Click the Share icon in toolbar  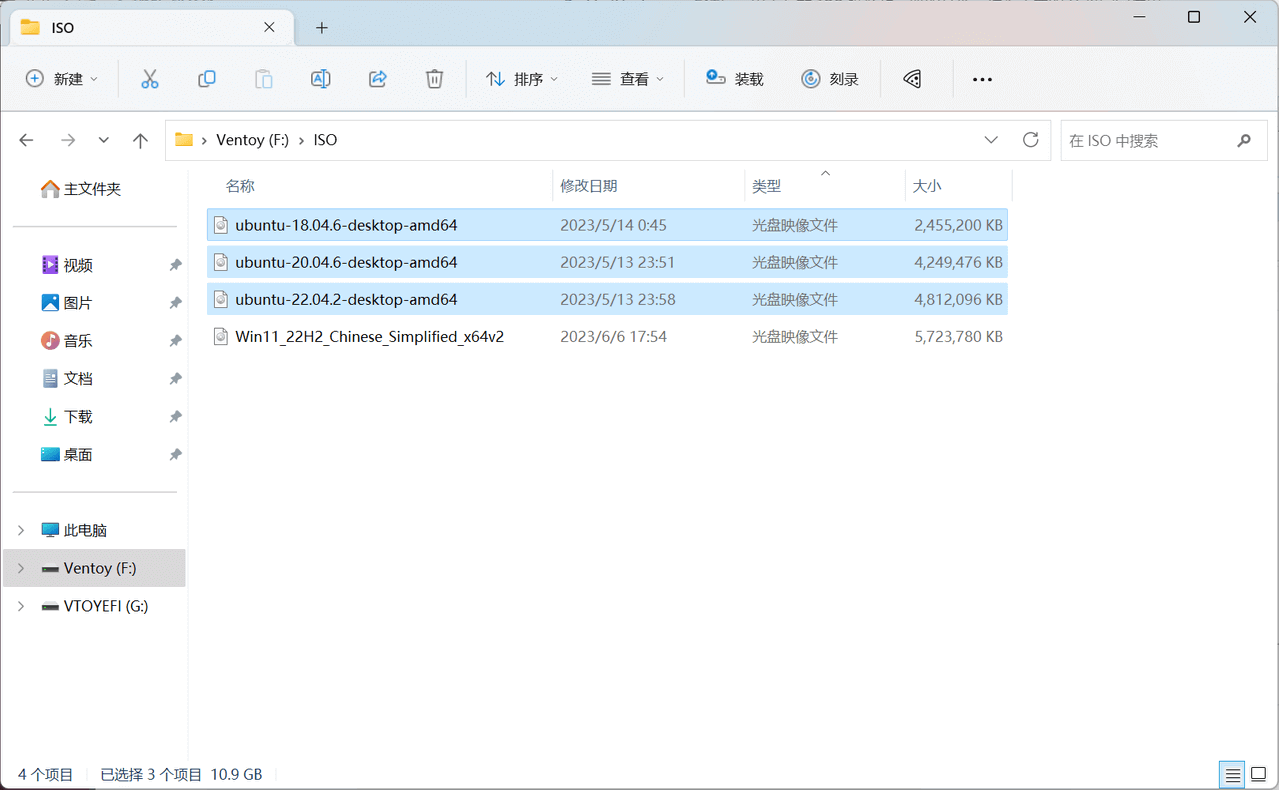(x=378, y=79)
